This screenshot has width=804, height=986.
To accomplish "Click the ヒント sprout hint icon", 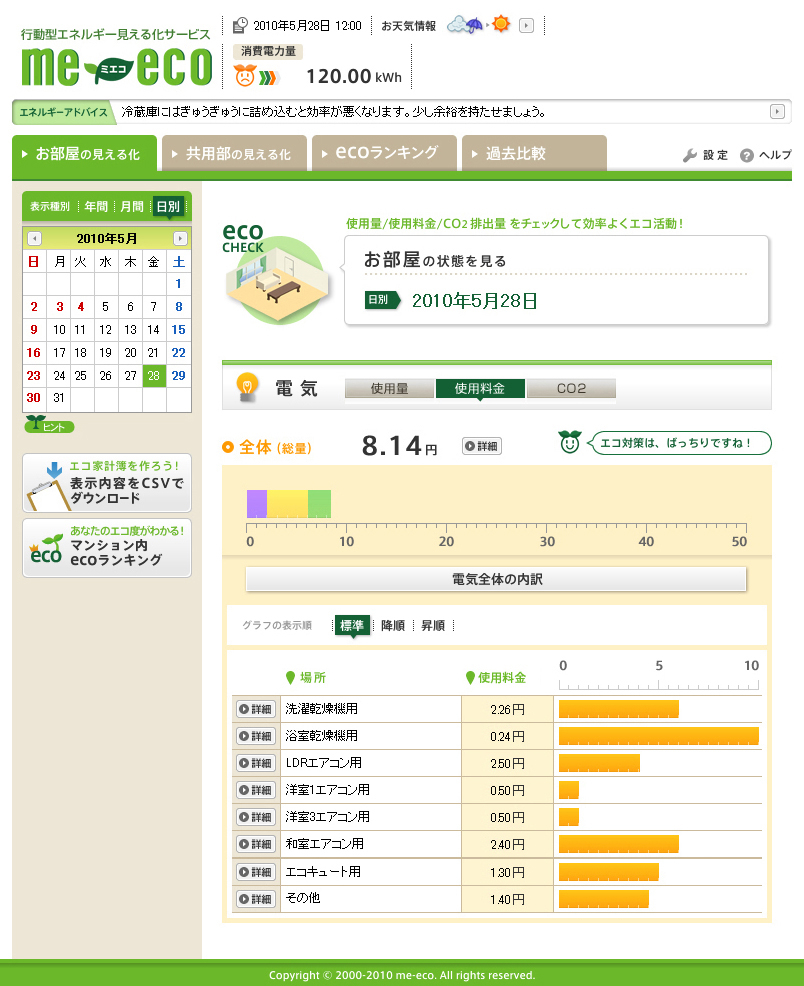I will coord(49,424).
